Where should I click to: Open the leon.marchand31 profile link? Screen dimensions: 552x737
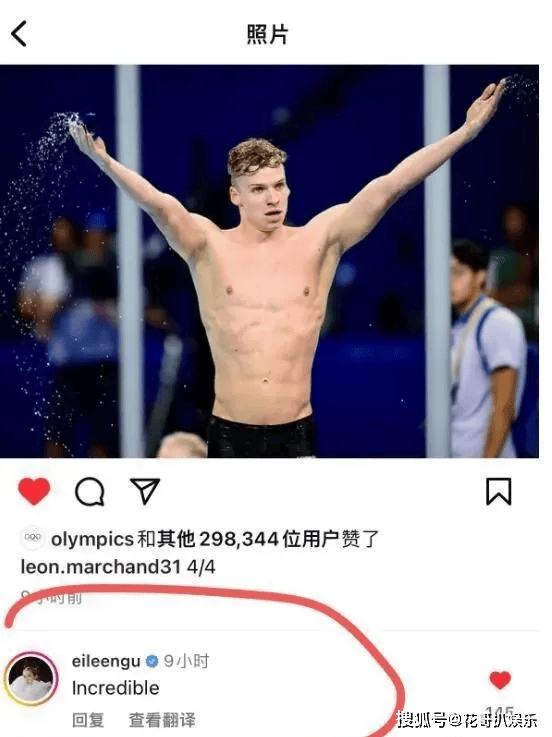(x=101, y=566)
